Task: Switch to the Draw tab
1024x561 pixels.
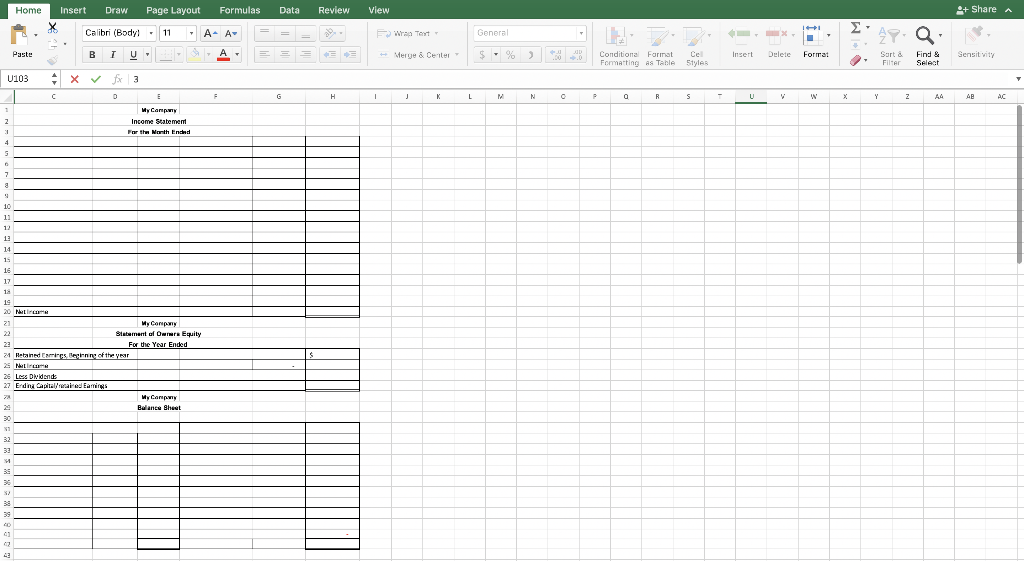Action: tap(116, 10)
